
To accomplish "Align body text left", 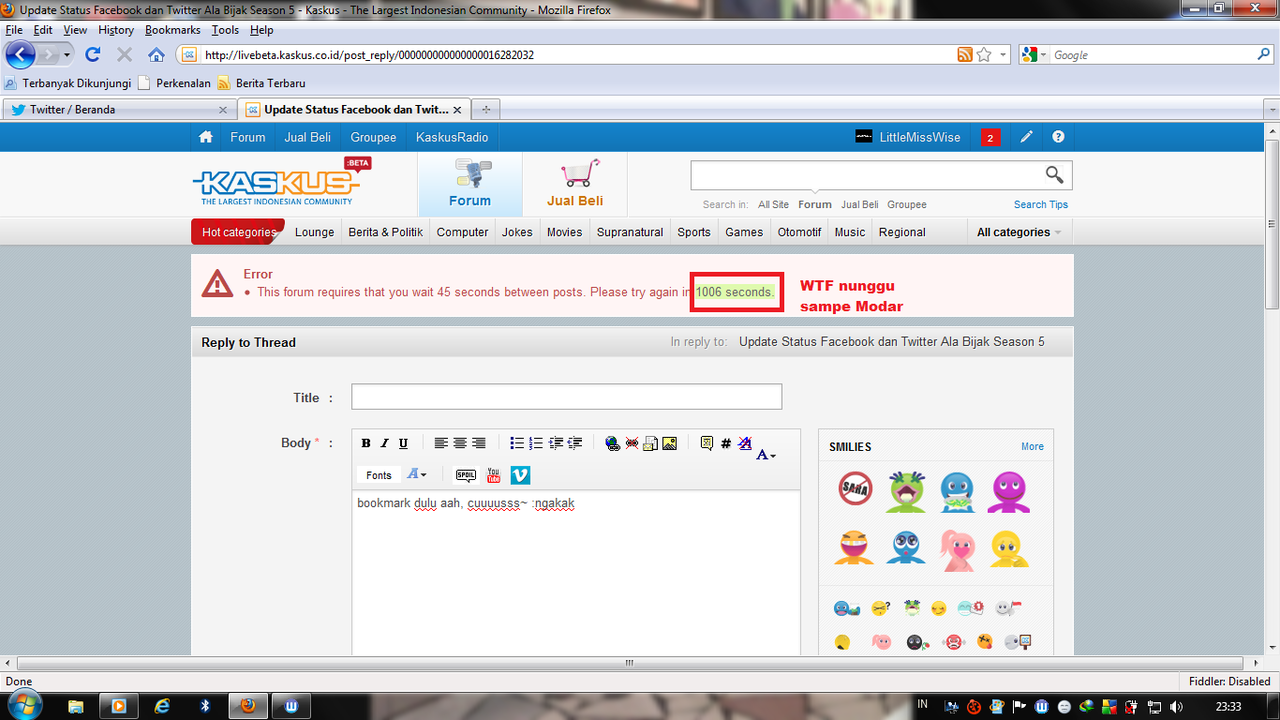I will 441,444.
